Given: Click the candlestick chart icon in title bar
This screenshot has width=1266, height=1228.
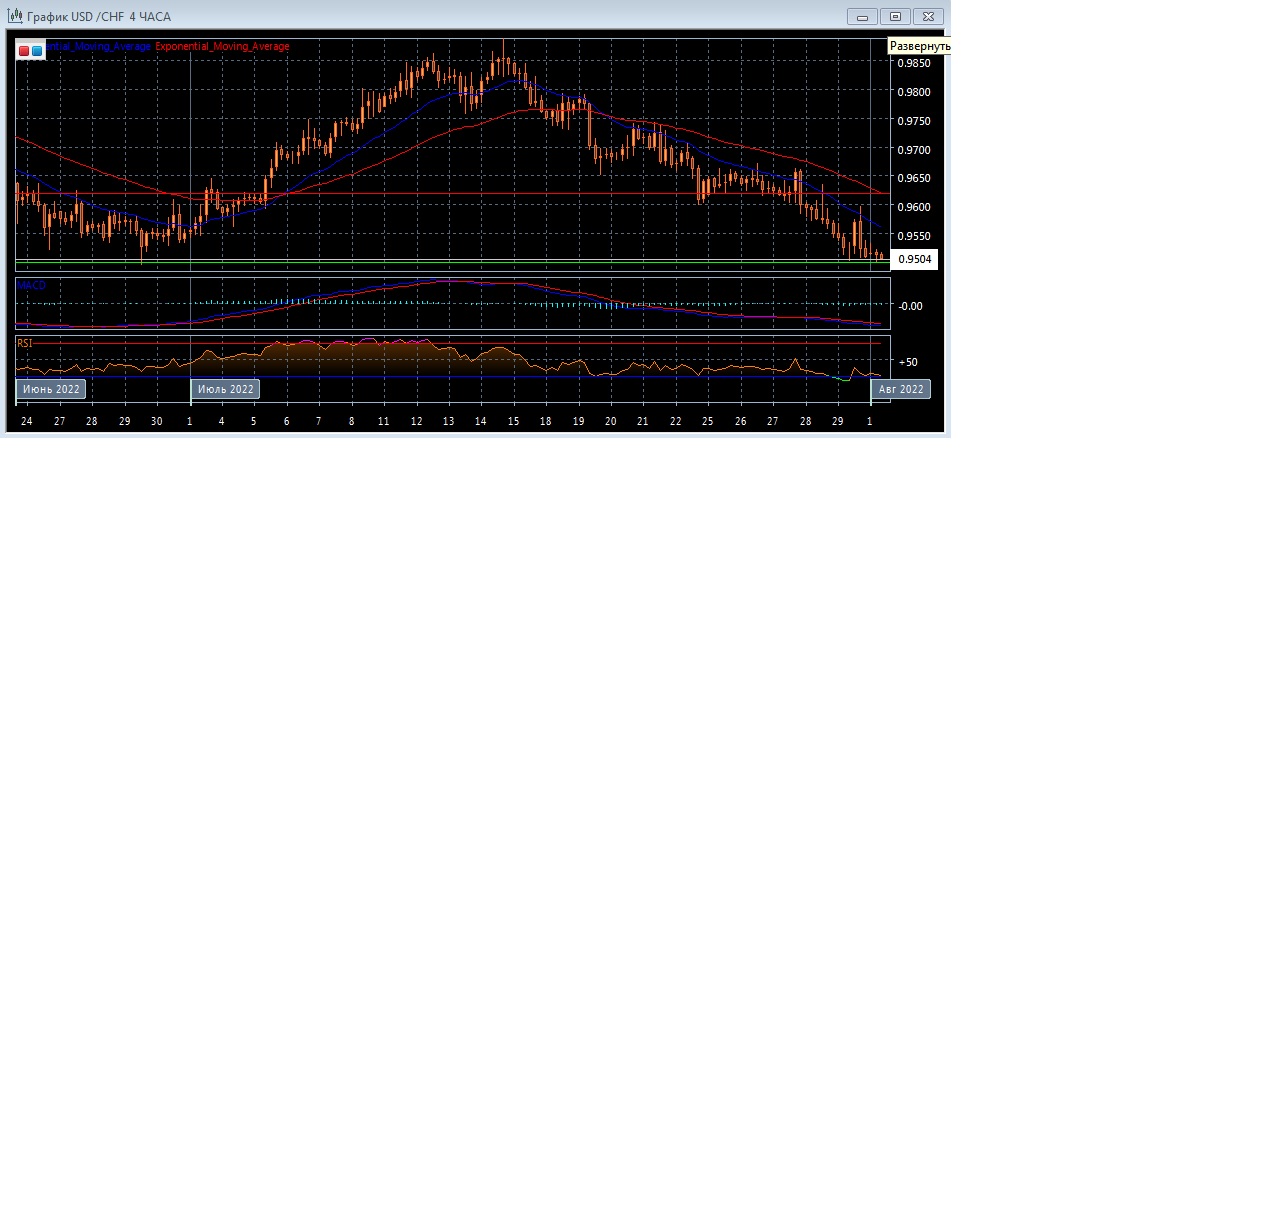Looking at the screenshot, I should 15,16.
